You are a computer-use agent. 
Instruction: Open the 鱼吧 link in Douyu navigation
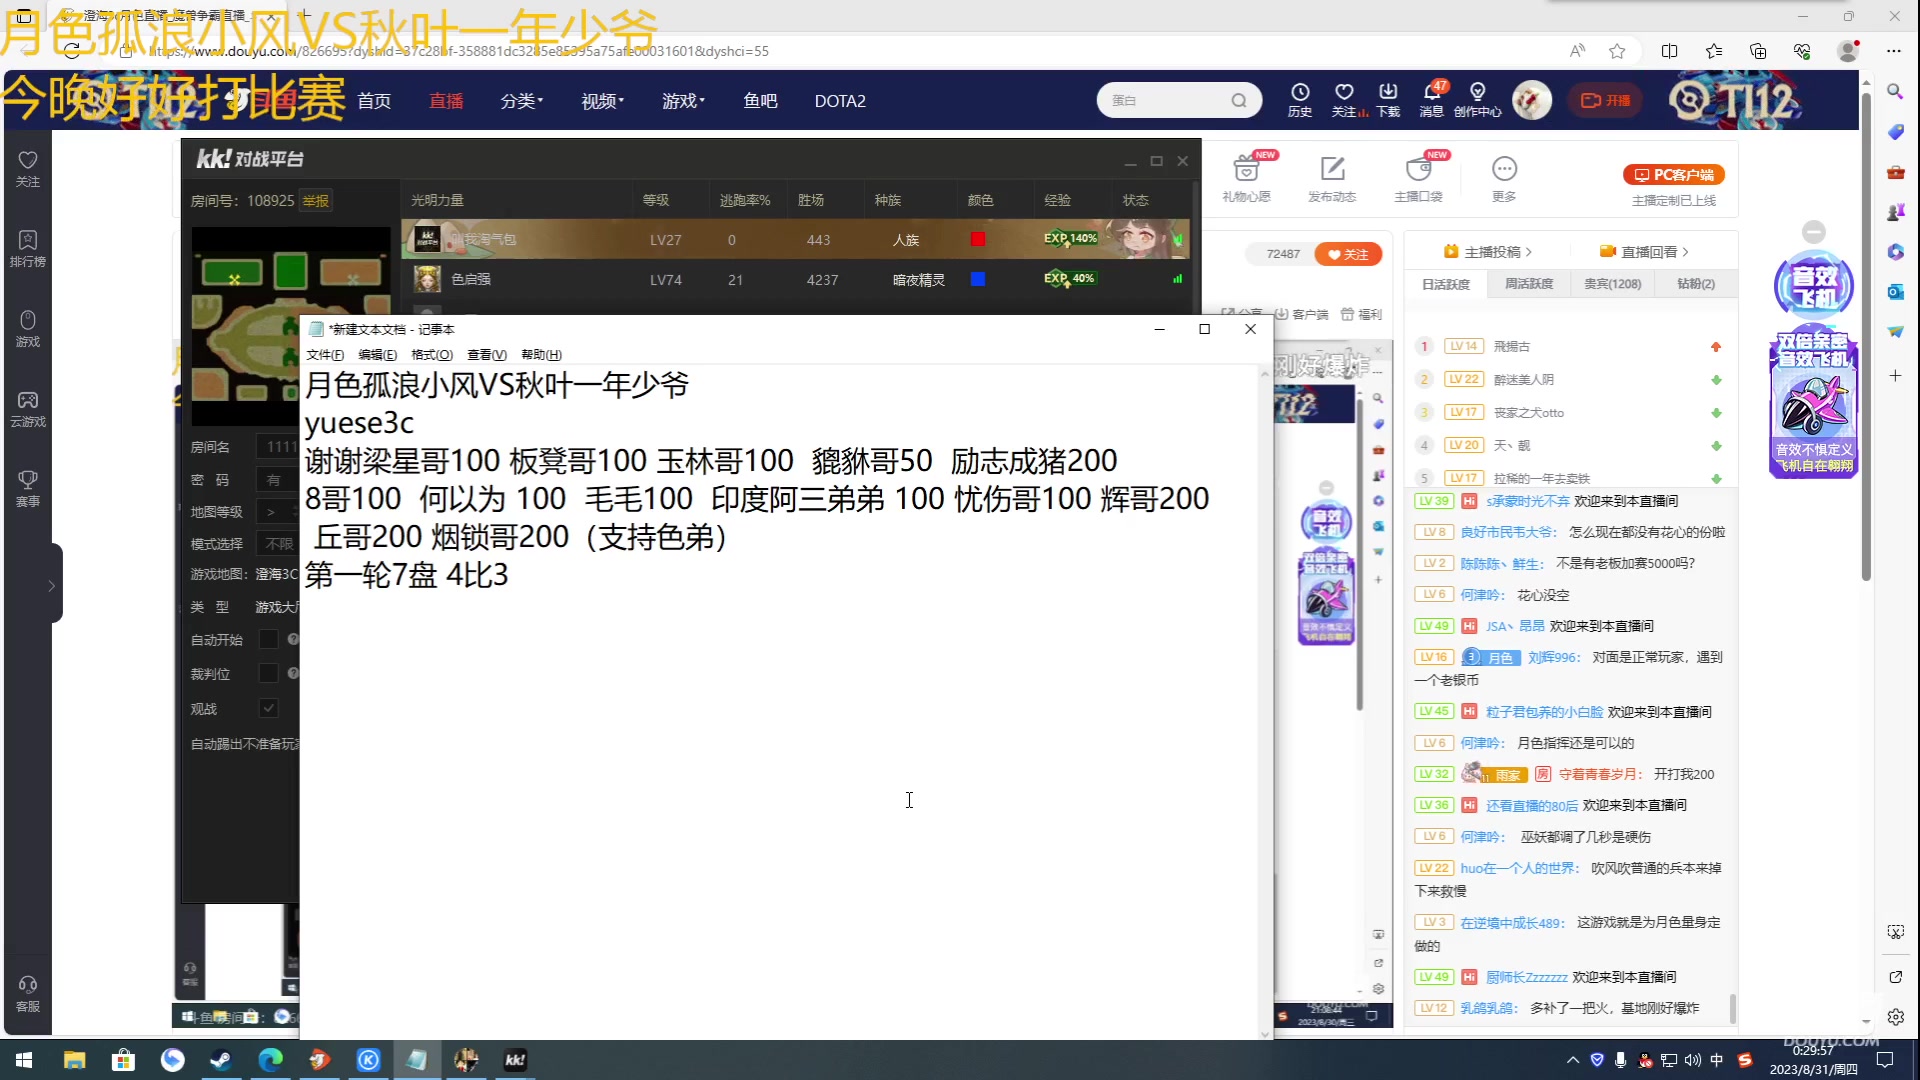(x=760, y=101)
